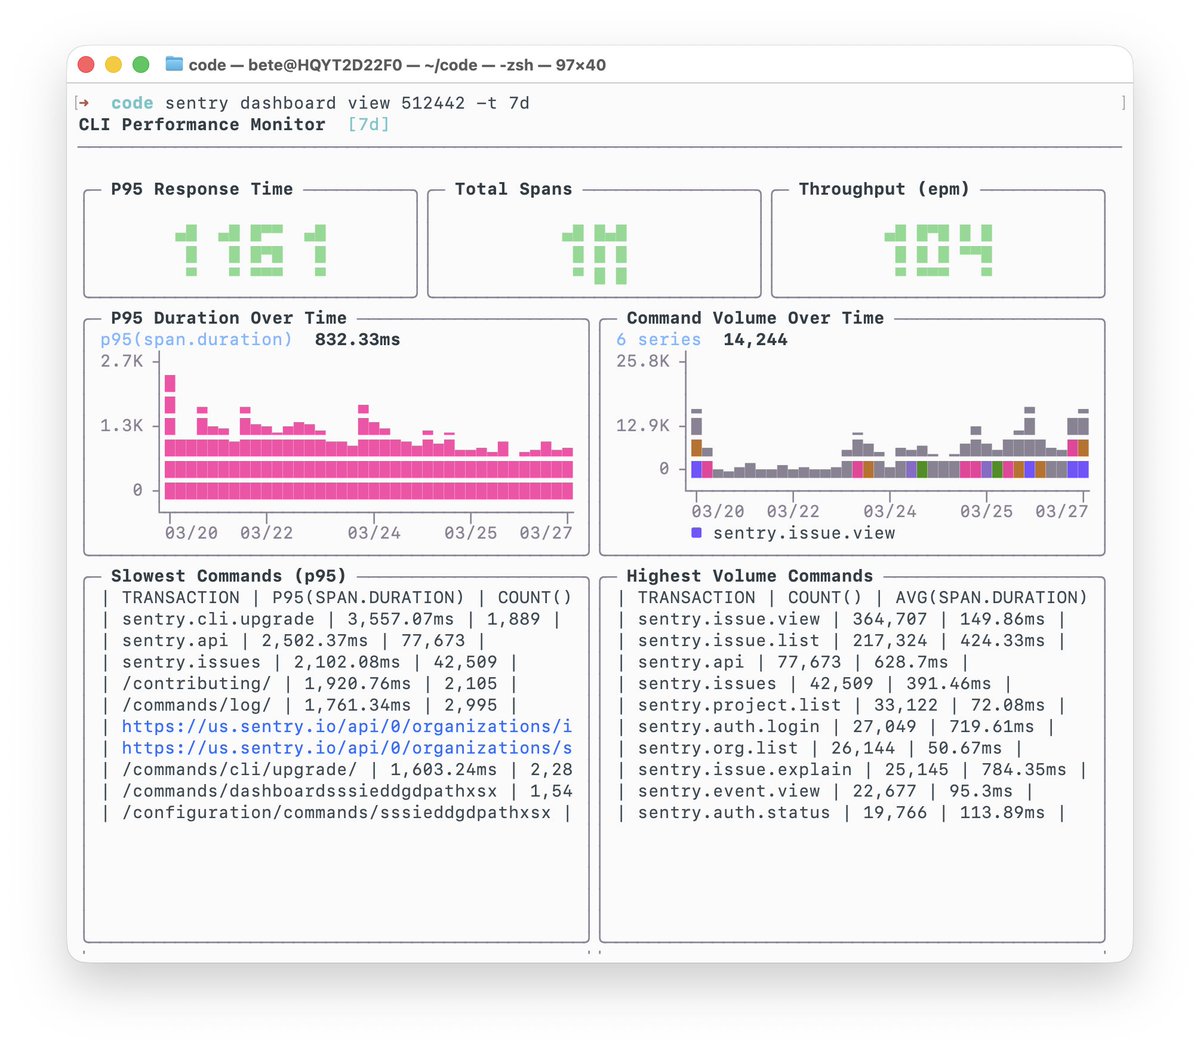Click the /configuration/commands/sssieddgdpathxsx row
1200x1051 pixels.
(337, 813)
